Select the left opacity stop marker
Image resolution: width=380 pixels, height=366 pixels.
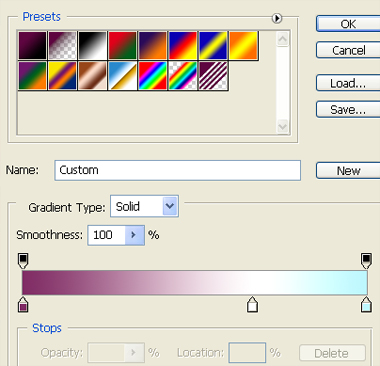pyautogui.click(x=23, y=261)
